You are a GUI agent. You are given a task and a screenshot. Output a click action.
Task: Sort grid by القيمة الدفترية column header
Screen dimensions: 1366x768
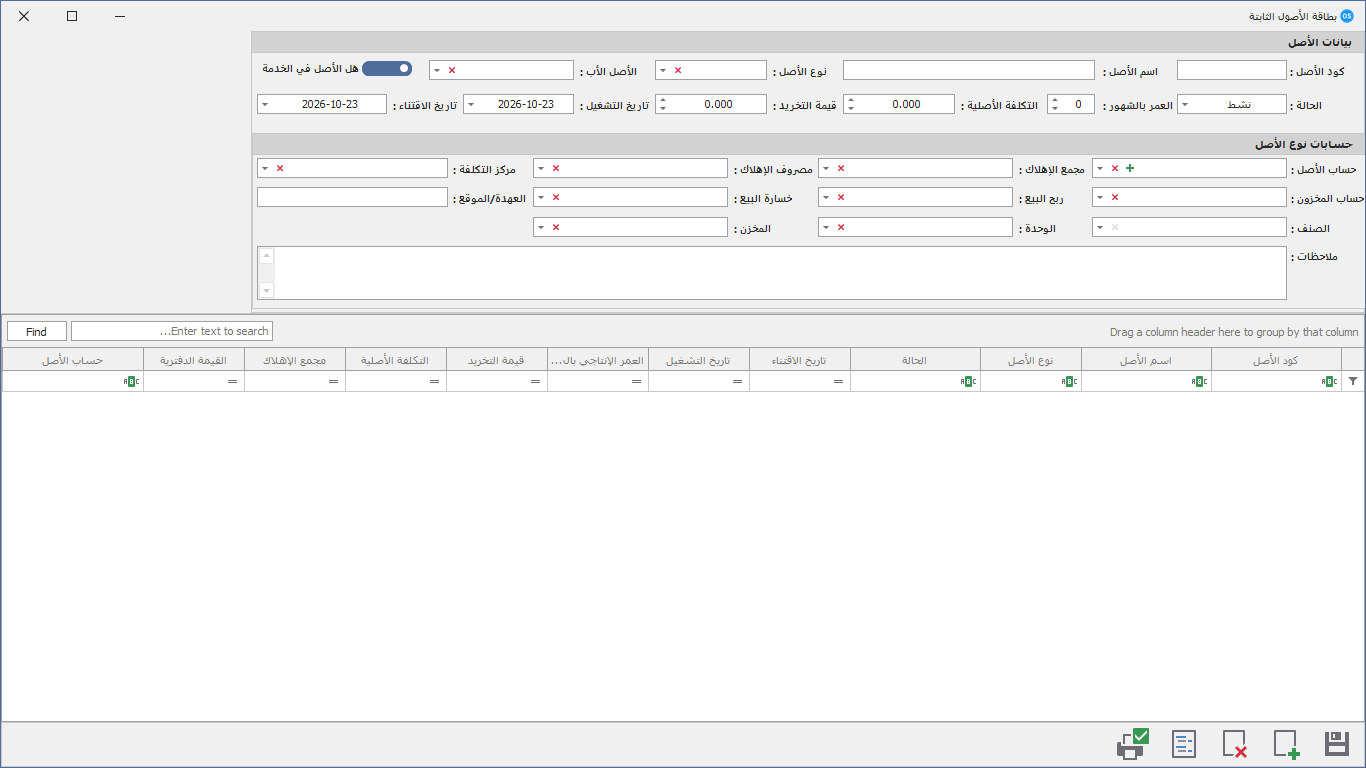click(194, 360)
